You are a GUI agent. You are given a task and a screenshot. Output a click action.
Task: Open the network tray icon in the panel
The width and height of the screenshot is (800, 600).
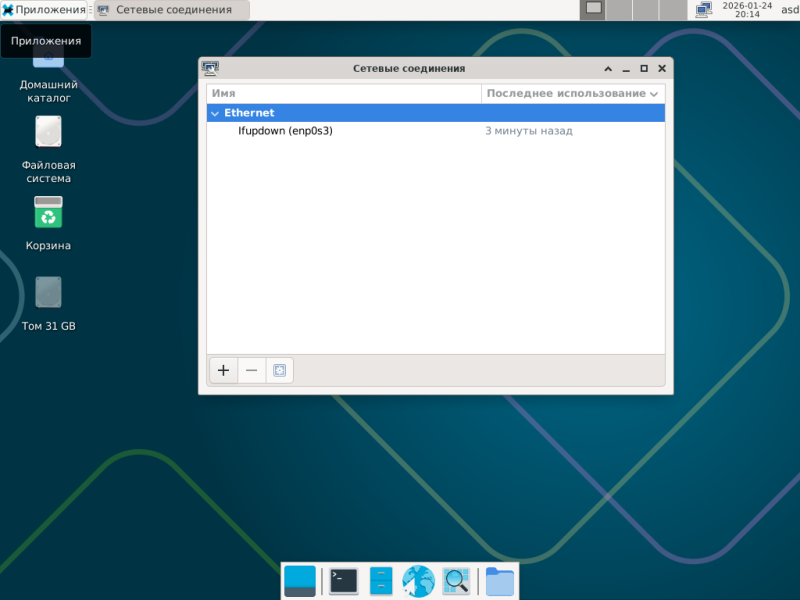coord(704,10)
